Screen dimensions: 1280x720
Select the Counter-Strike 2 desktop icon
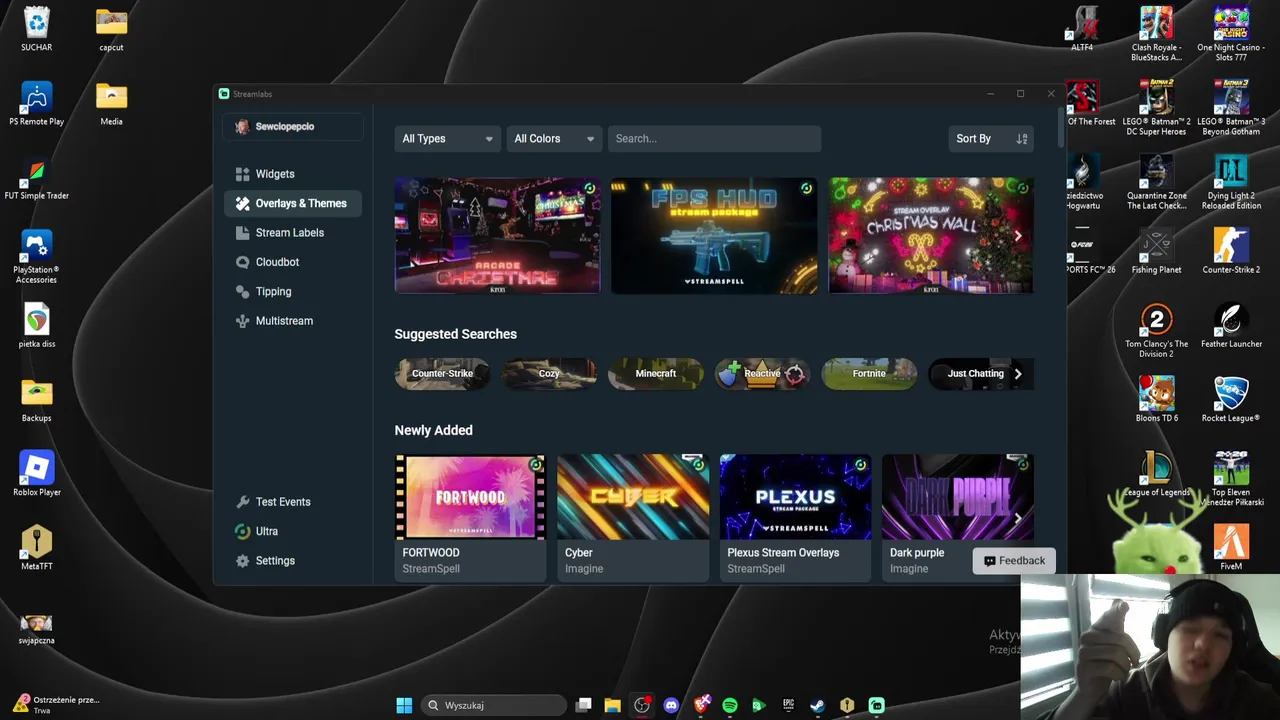[1231, 251]
